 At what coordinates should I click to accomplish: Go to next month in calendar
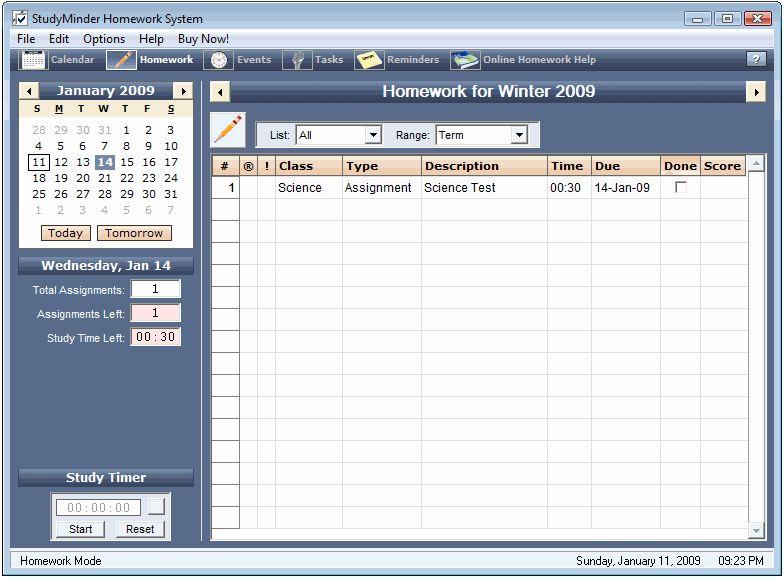(x=183, y=91)
